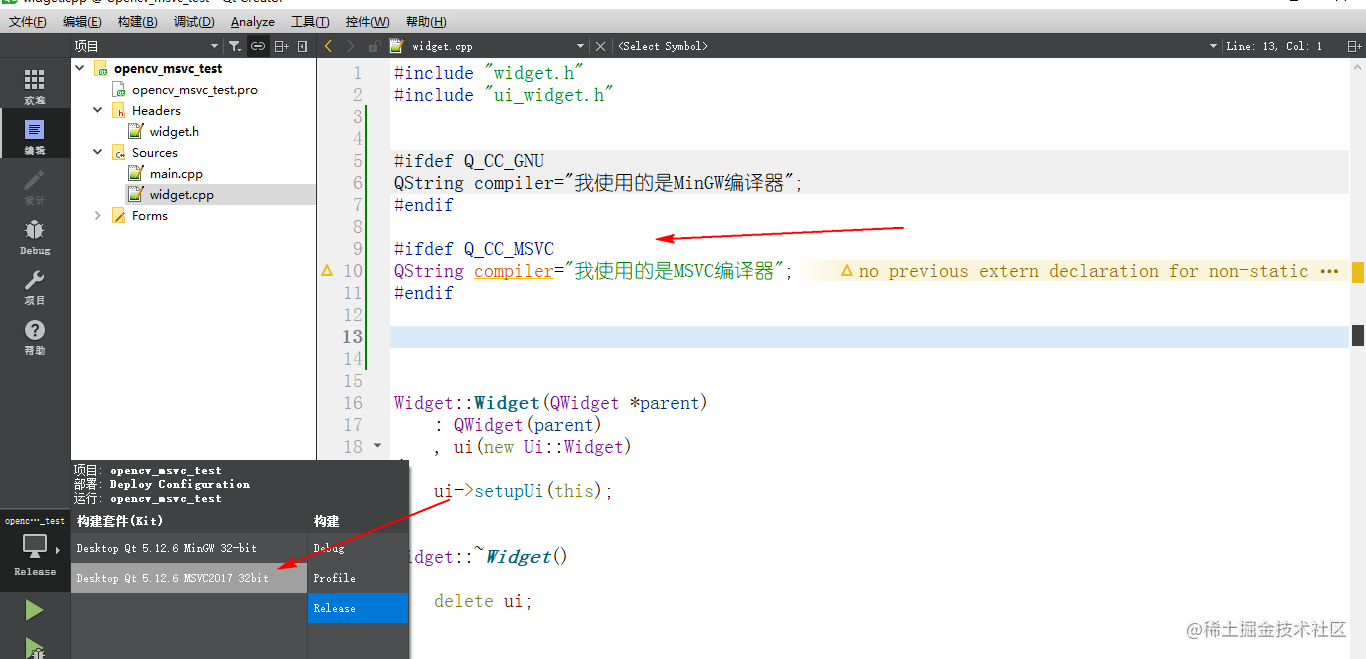Click the orange warning marker on scrollbar
Screen dimensions: 1366x659
click(1358, 272)
